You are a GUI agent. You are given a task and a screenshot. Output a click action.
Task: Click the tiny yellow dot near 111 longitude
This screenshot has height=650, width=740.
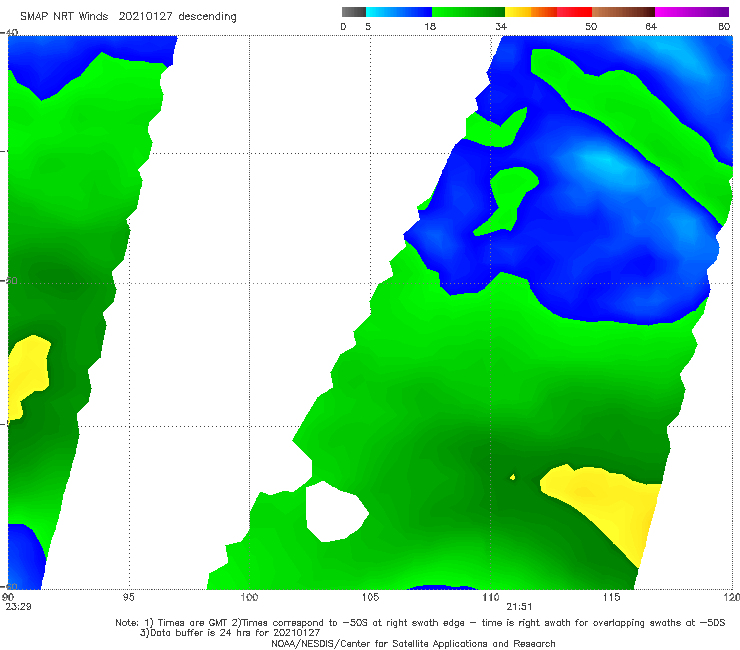pos(513,477)
